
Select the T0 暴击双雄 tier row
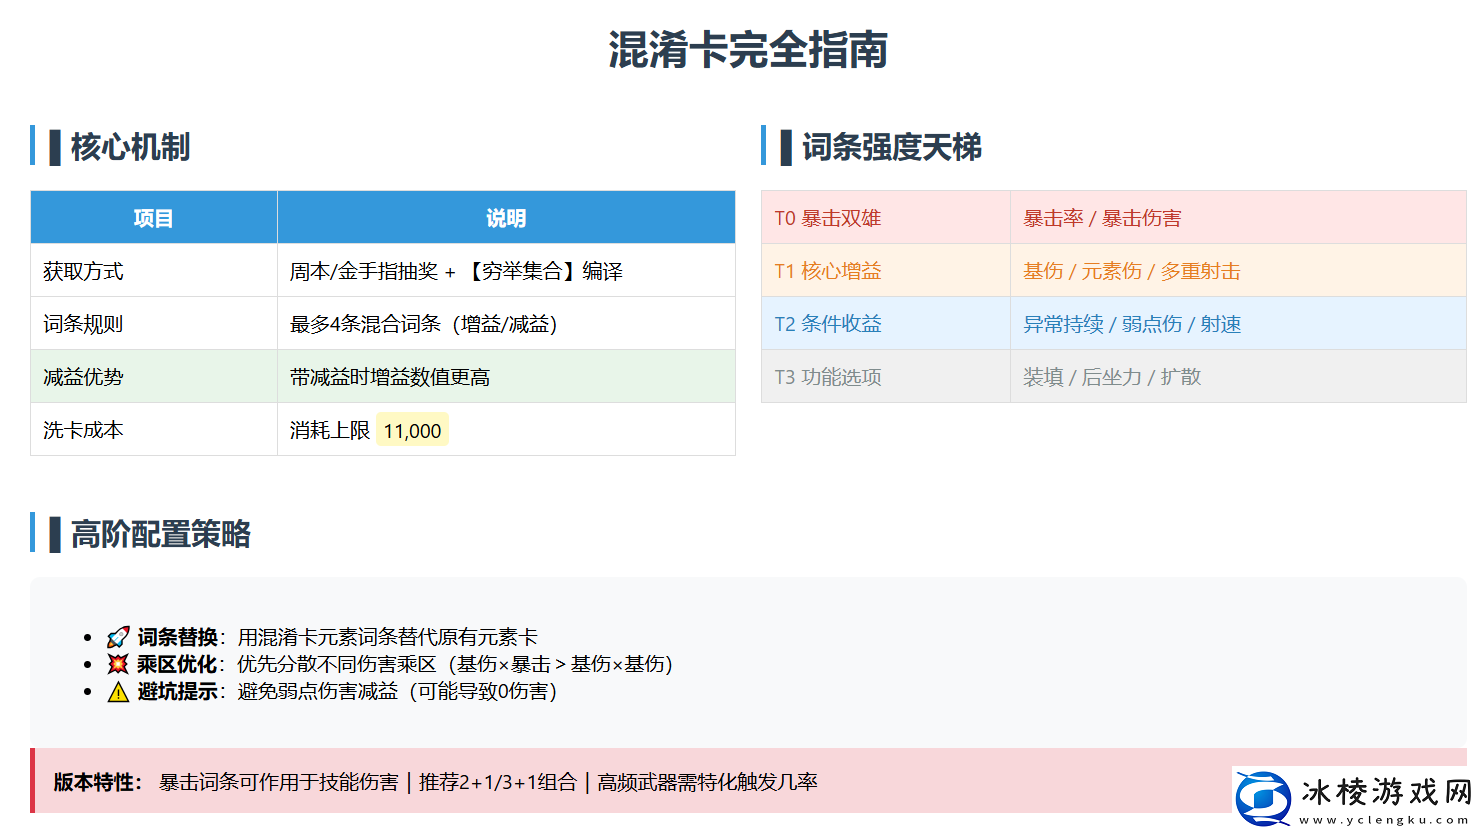pyautogui.click(x=1110, y=217)
